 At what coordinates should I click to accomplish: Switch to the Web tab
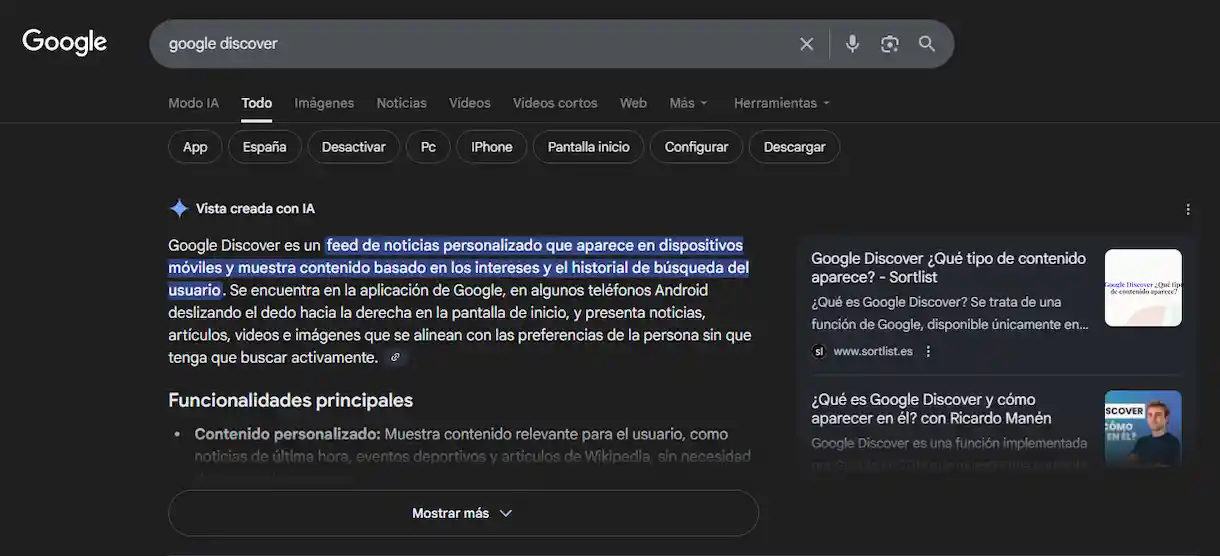click(x=633, y=103)
